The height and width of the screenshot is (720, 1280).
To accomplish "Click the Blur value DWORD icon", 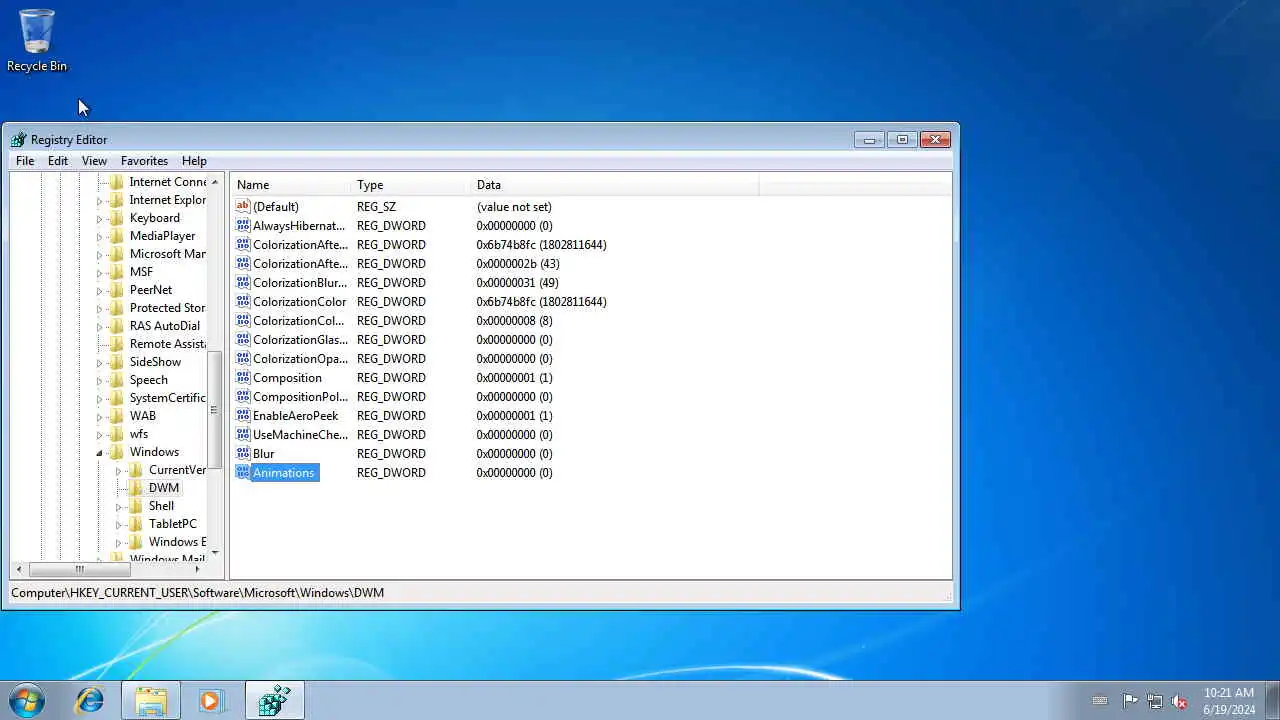I will (242, 454).
